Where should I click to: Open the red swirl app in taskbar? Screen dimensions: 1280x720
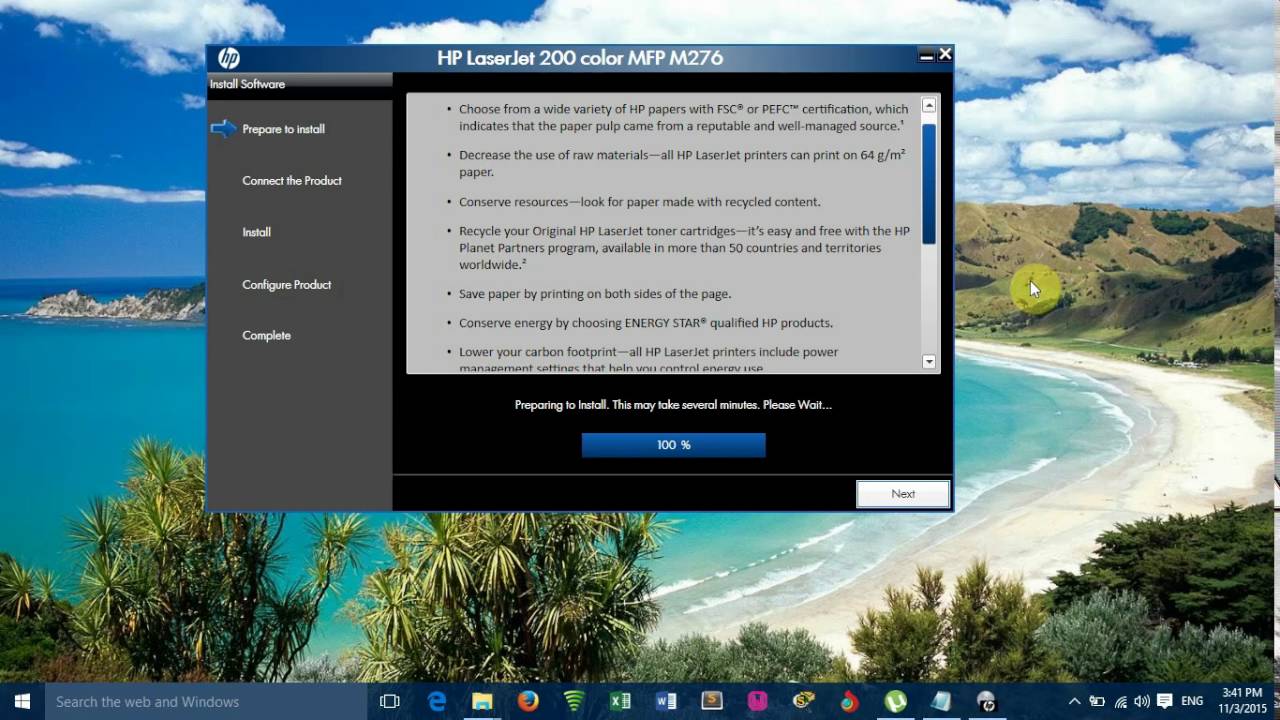pos(849,702)
